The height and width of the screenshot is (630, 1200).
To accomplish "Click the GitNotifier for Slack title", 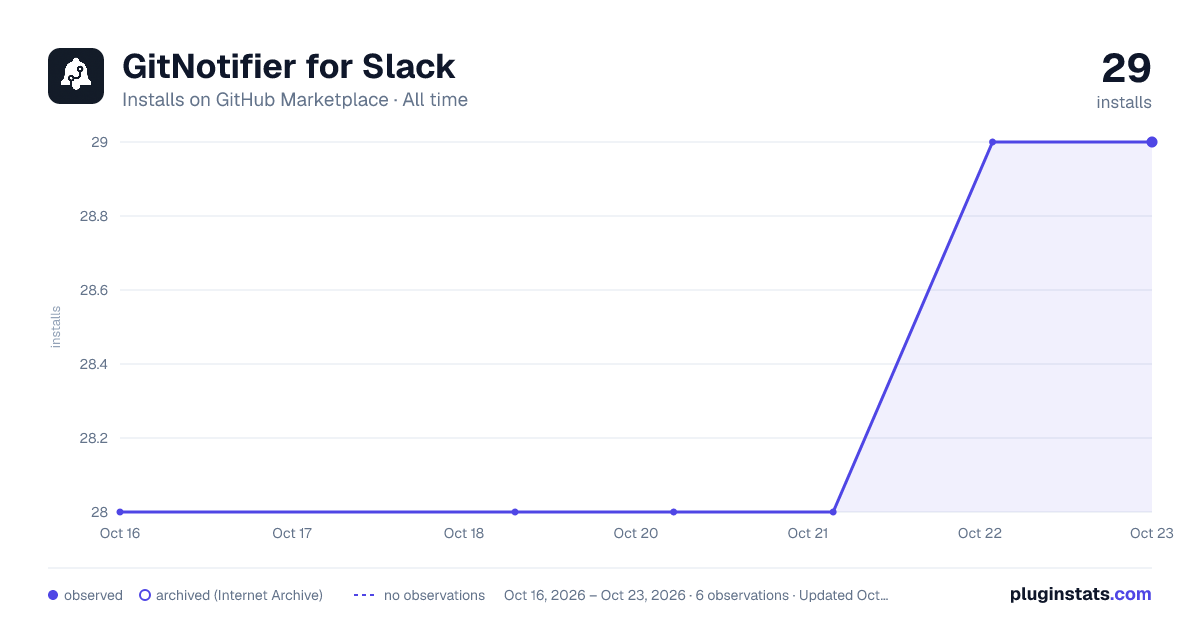I will tap(289, 67).
